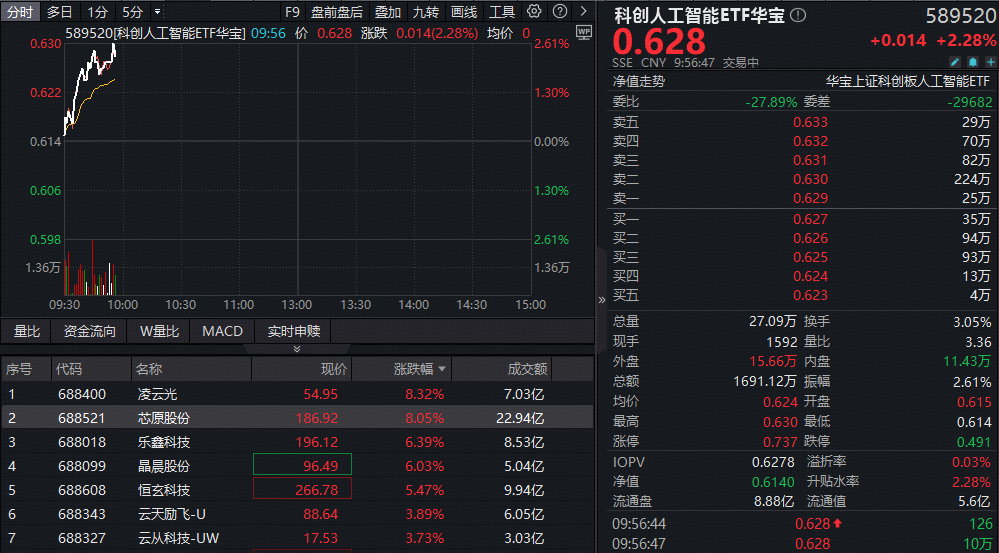This screenshot has height=553, width=999.
Task: Click the 266.78 price cell
Action: coord(302,490)
